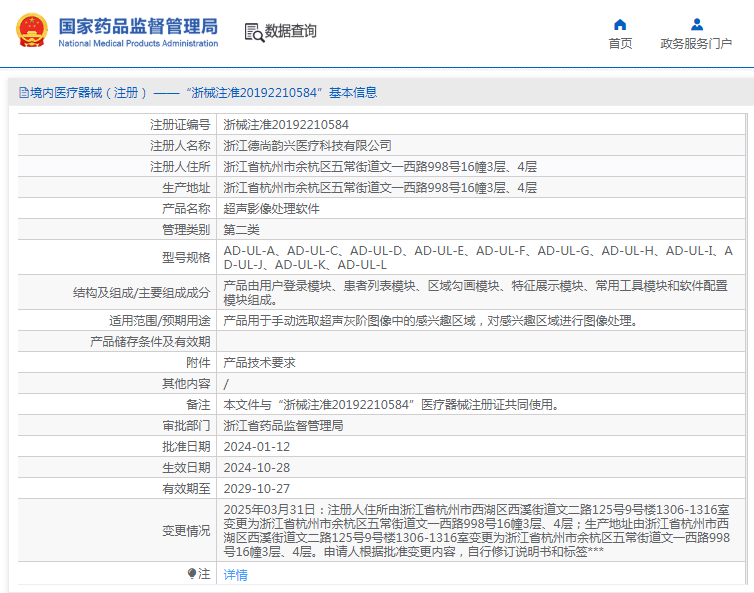The width and height of the screenshot is (754, 593).
Task: Click the 注册人住所 address value
Action: click(380, 167)
